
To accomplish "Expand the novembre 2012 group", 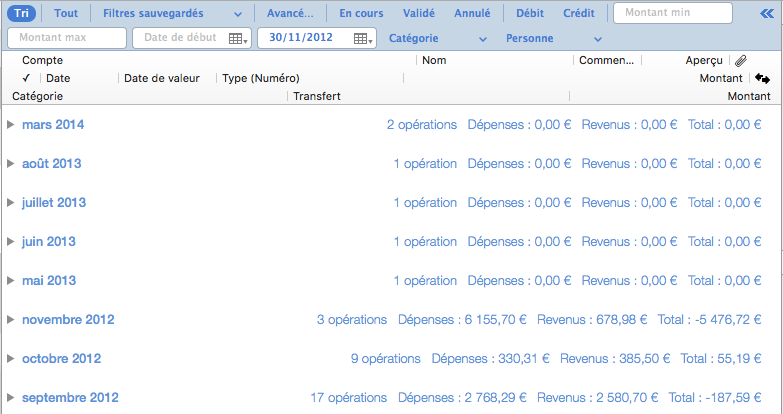I will point(11,320).
